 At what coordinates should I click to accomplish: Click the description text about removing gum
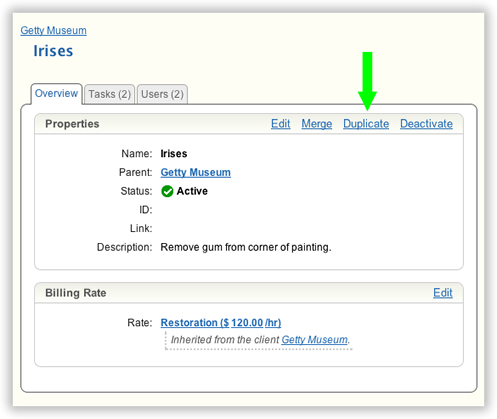click(x=246, y=247)
